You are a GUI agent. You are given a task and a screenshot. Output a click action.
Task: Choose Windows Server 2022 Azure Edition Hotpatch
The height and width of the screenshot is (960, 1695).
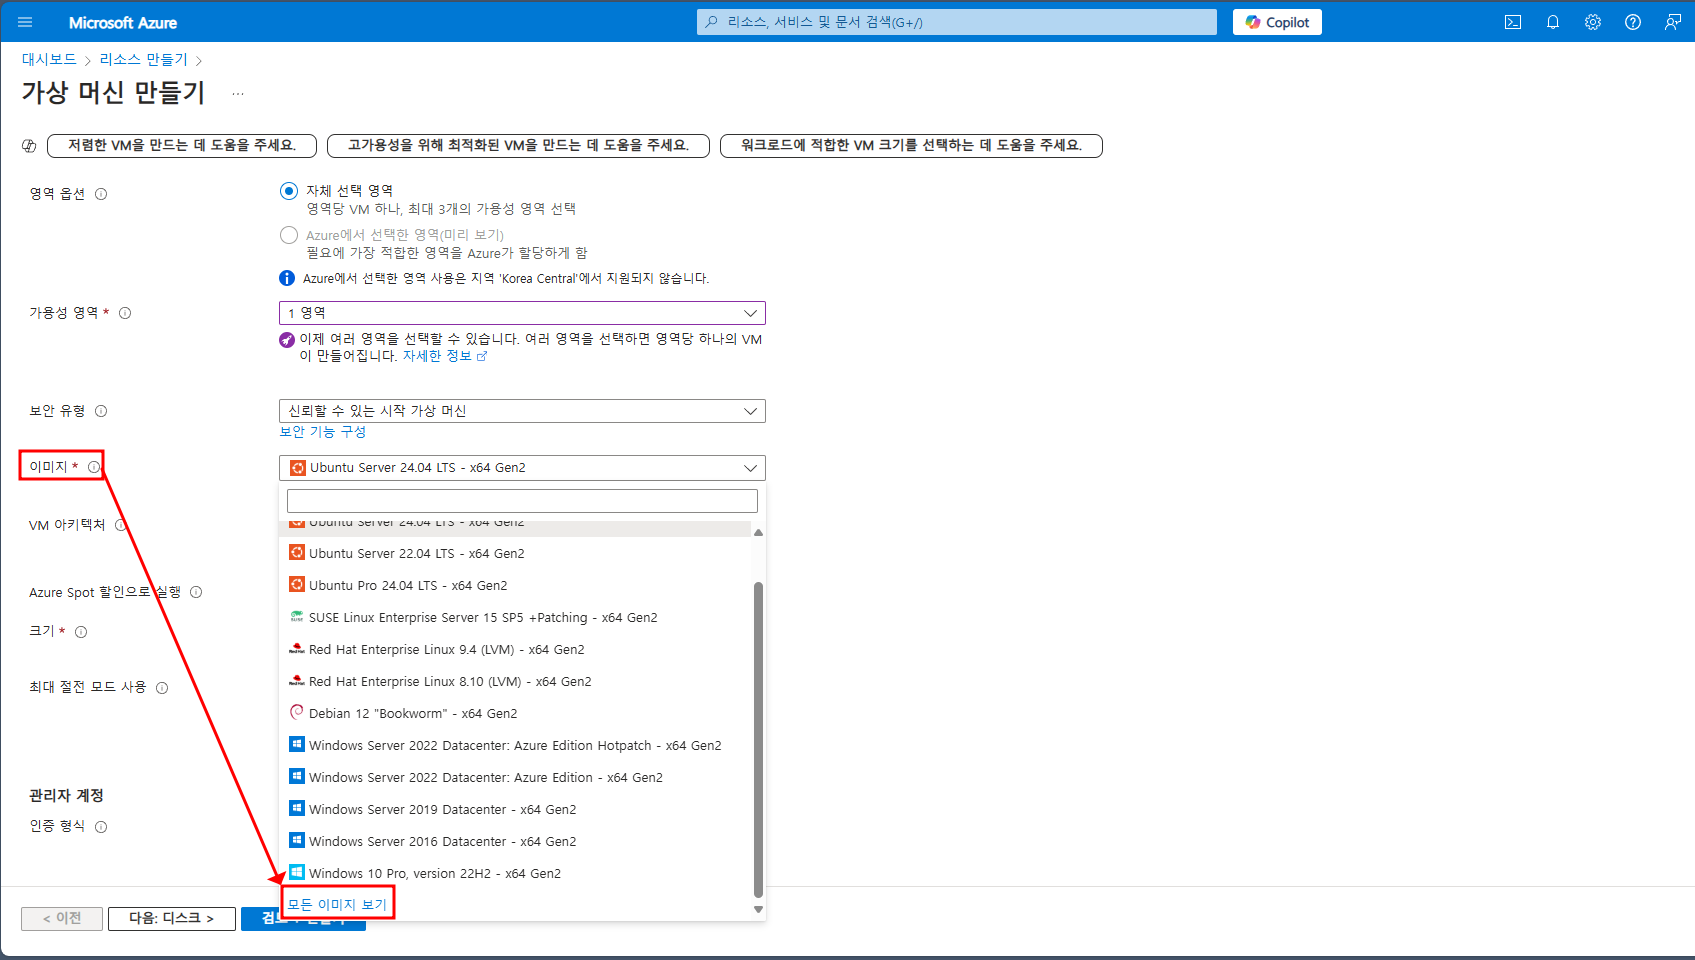(515, 745)
